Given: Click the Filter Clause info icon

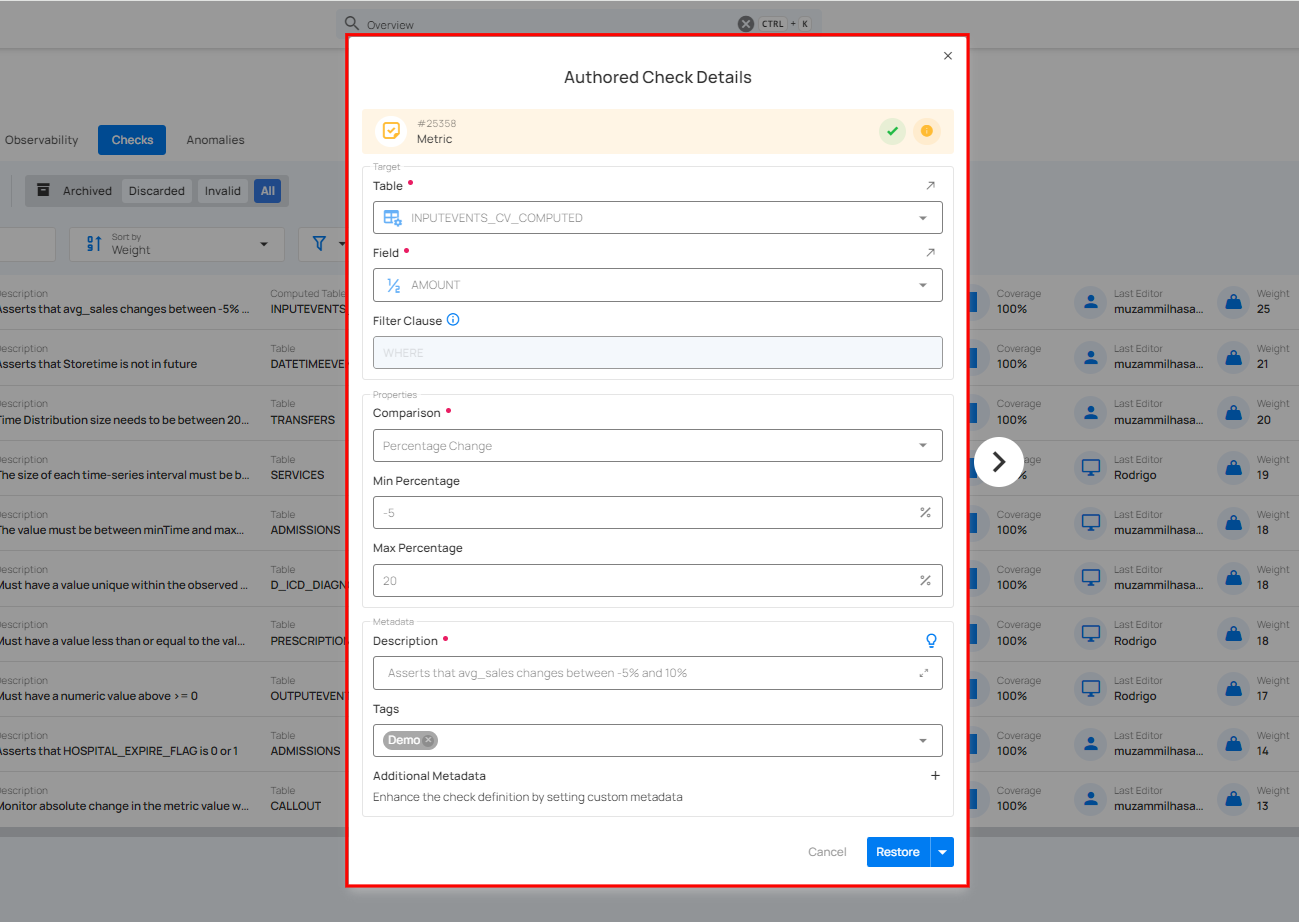Looking at the screenshot, I should click(x=453, y=320).
